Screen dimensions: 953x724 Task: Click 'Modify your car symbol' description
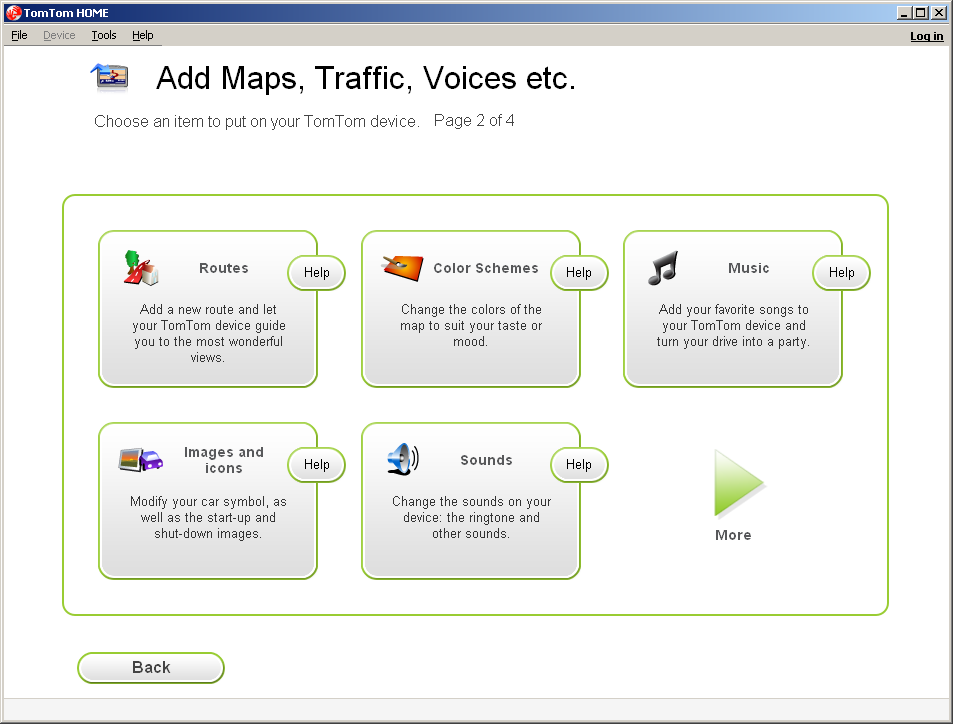208,517
